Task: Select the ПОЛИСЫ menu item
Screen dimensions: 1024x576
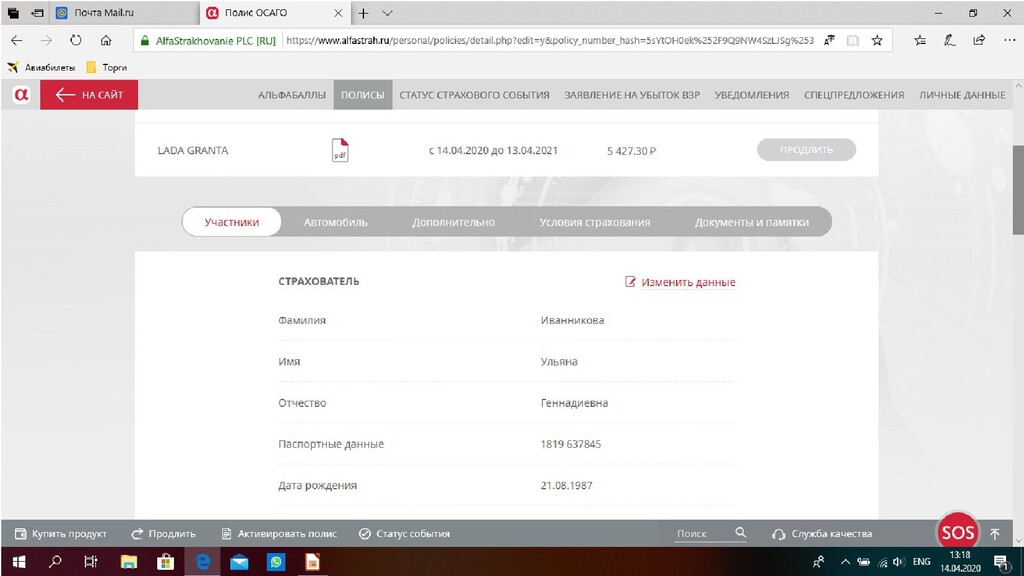Action: click(362, 95)
